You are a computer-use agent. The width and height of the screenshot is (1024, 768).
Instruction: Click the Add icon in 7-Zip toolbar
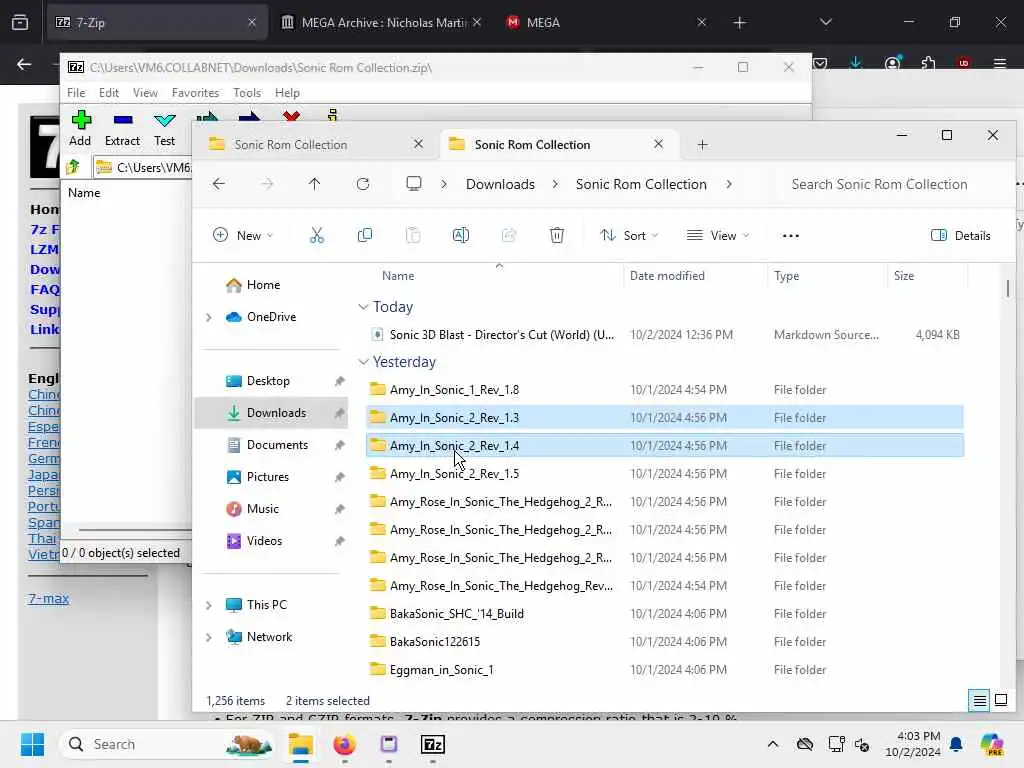tap(81, 120)
